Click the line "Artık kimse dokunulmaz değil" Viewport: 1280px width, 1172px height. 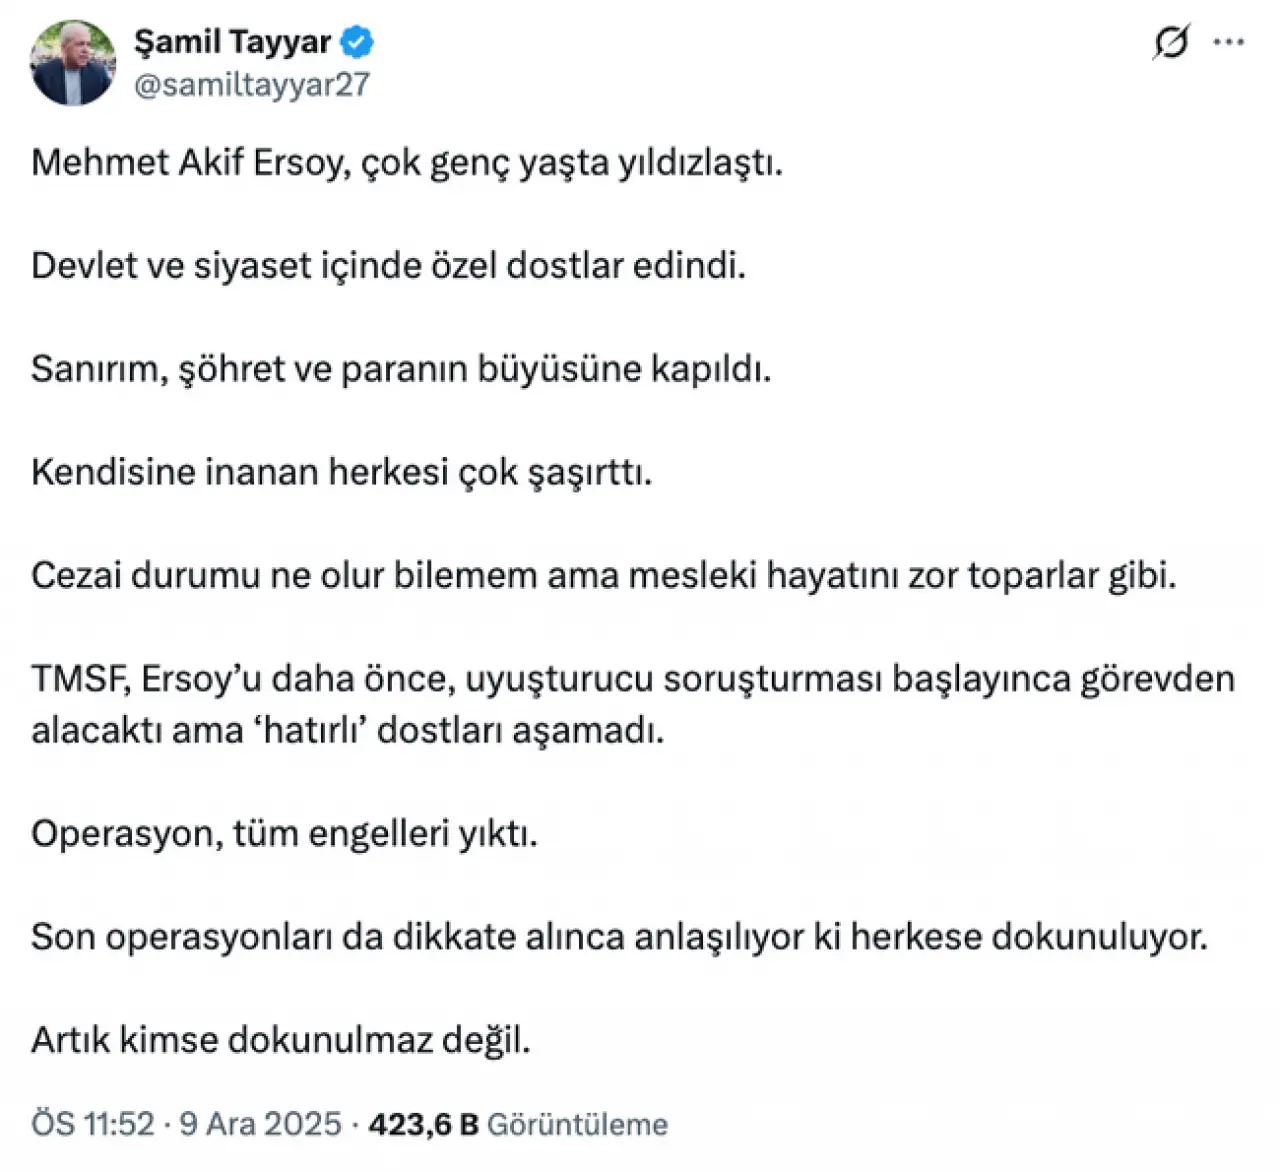pyautogui.click(x=280, y=1040)
